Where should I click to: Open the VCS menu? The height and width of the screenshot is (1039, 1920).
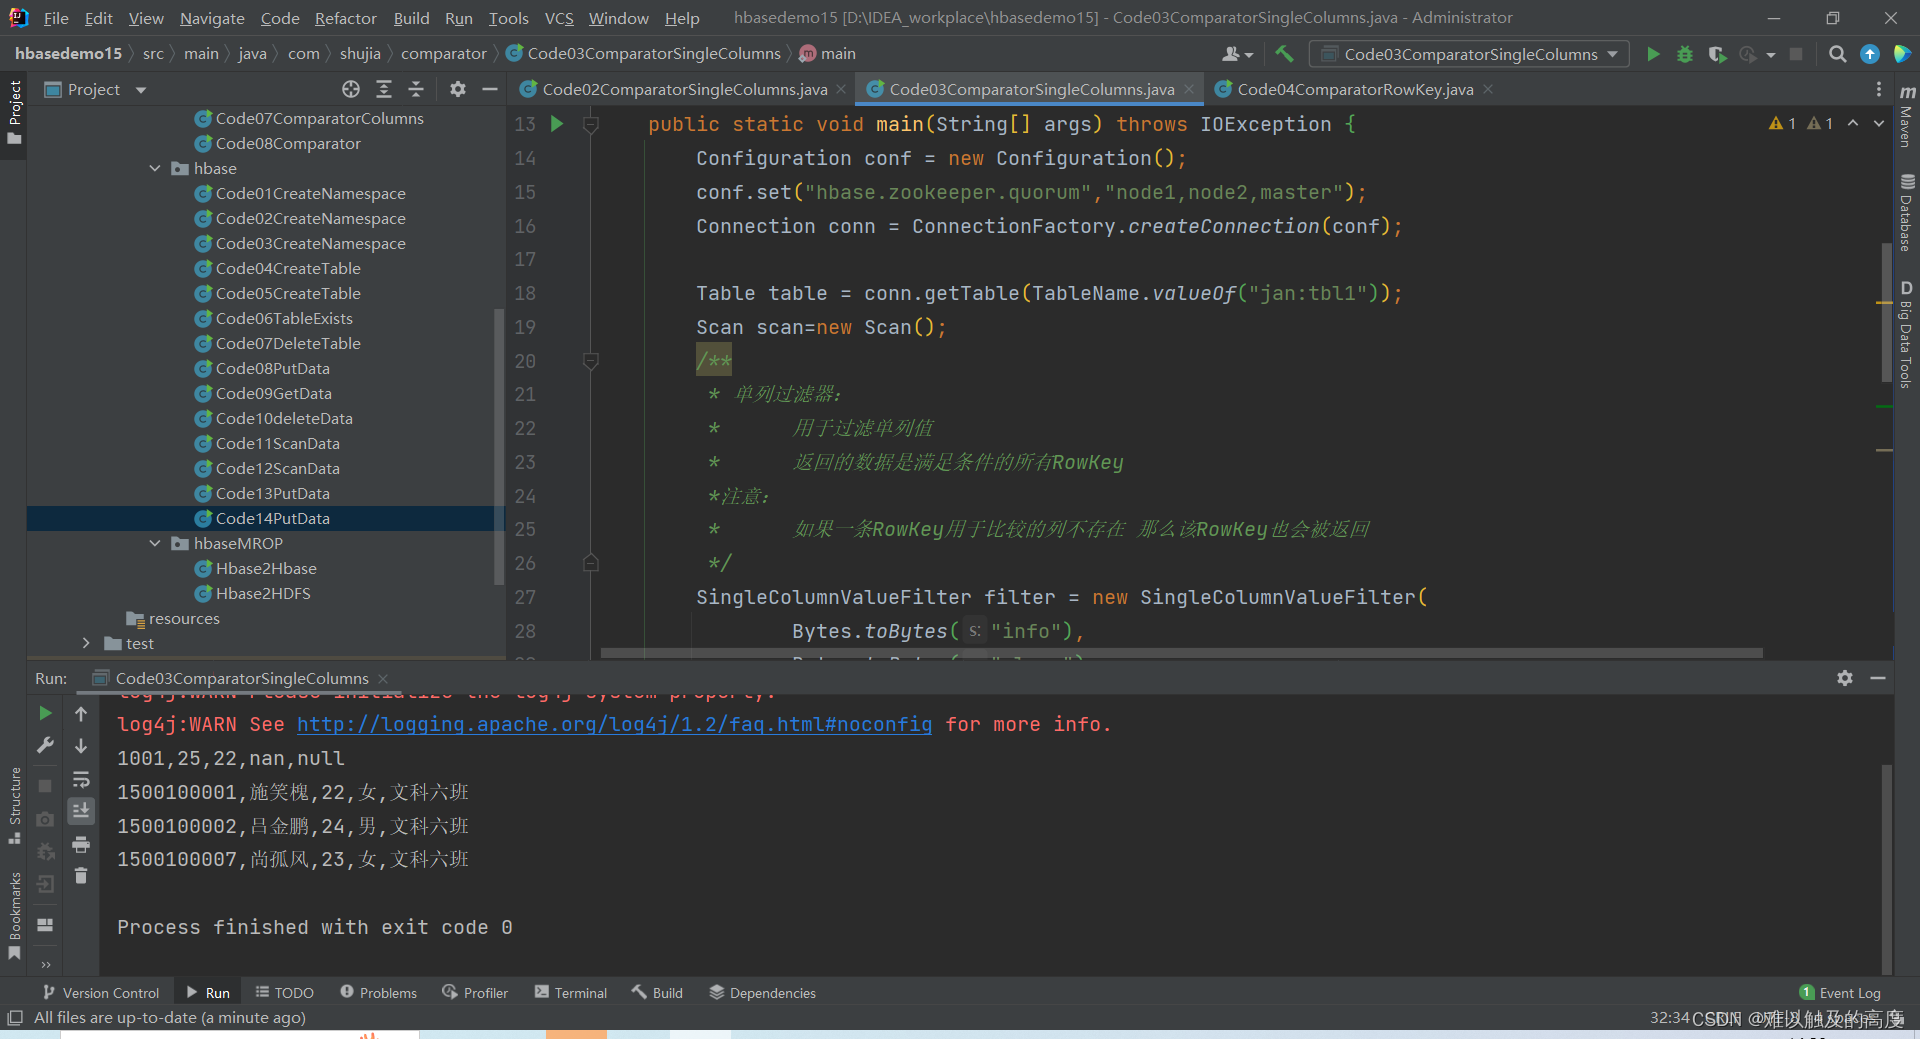(x=559, y=18)
